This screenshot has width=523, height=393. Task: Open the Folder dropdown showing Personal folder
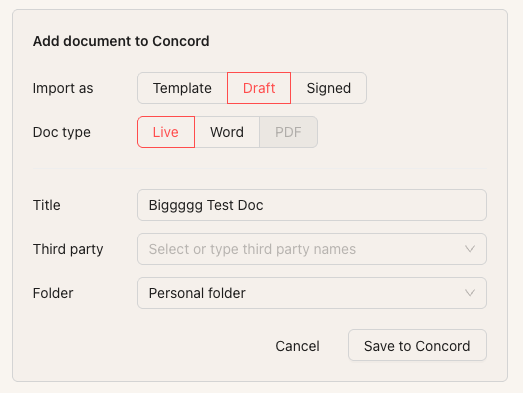pyautogui.click(x=312, y=293)
